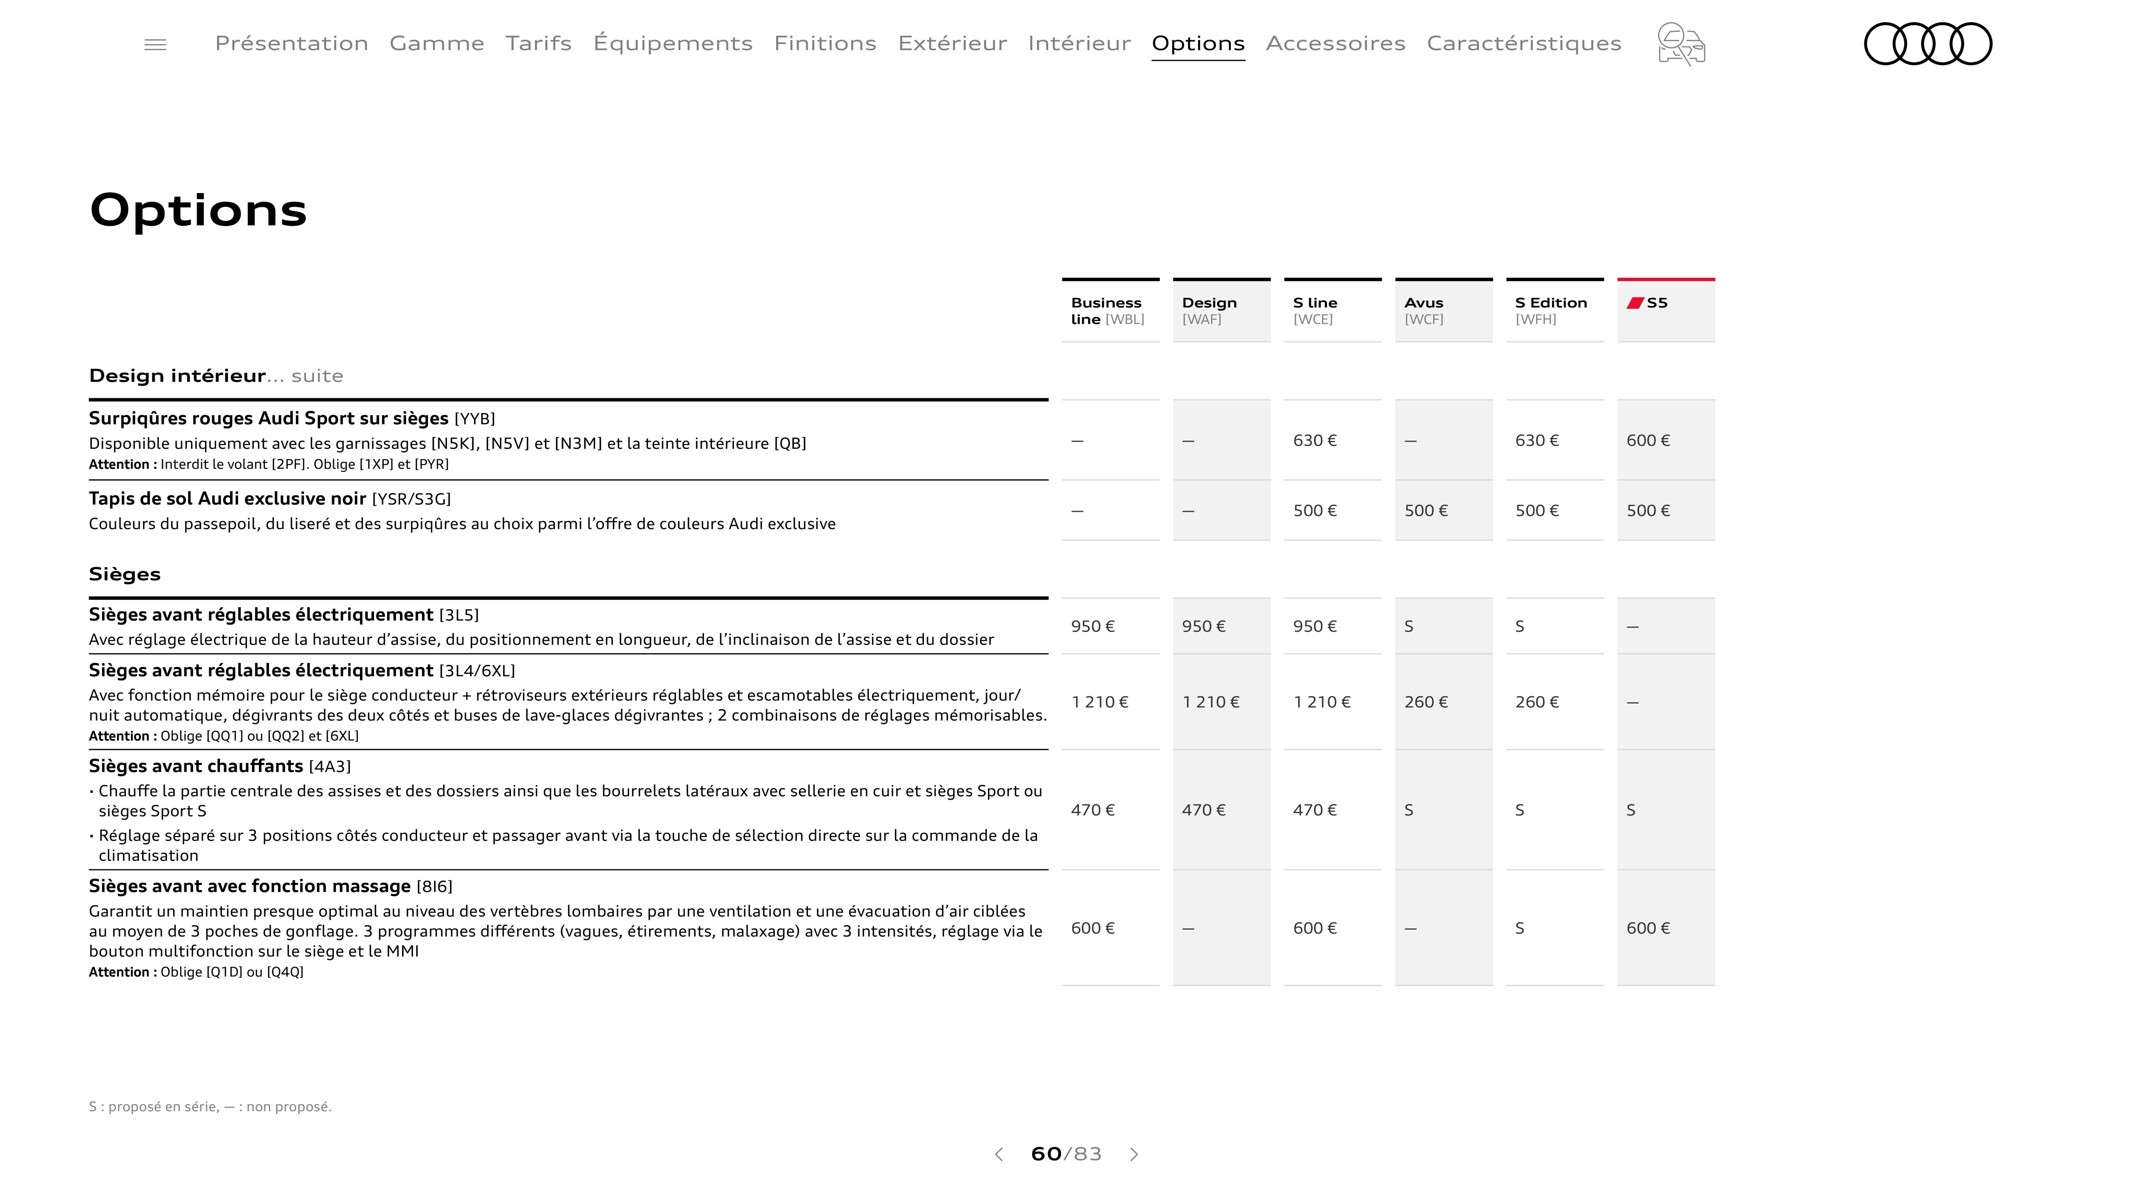Click 470 € S line heated seats price

click(1314, 810)
